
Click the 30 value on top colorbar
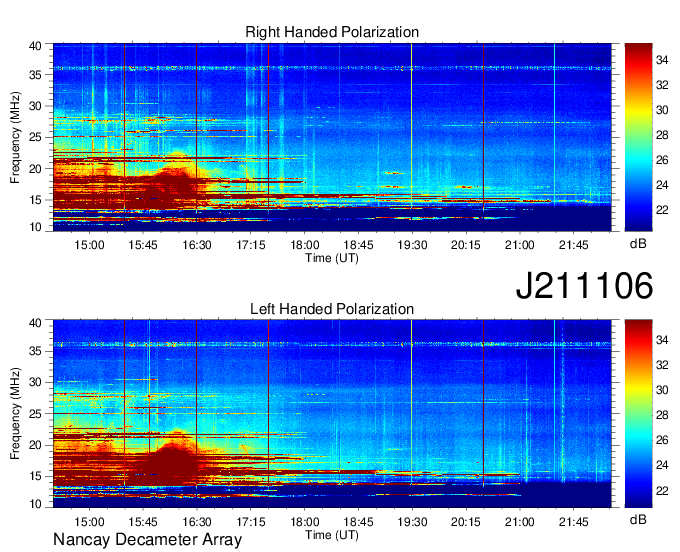pos(662,110)
